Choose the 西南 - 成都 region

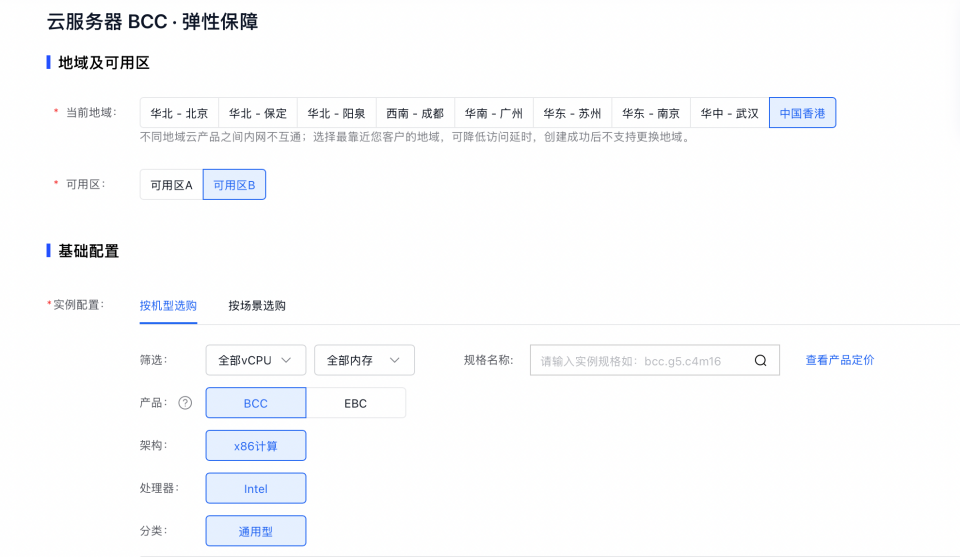pos(415,113)
